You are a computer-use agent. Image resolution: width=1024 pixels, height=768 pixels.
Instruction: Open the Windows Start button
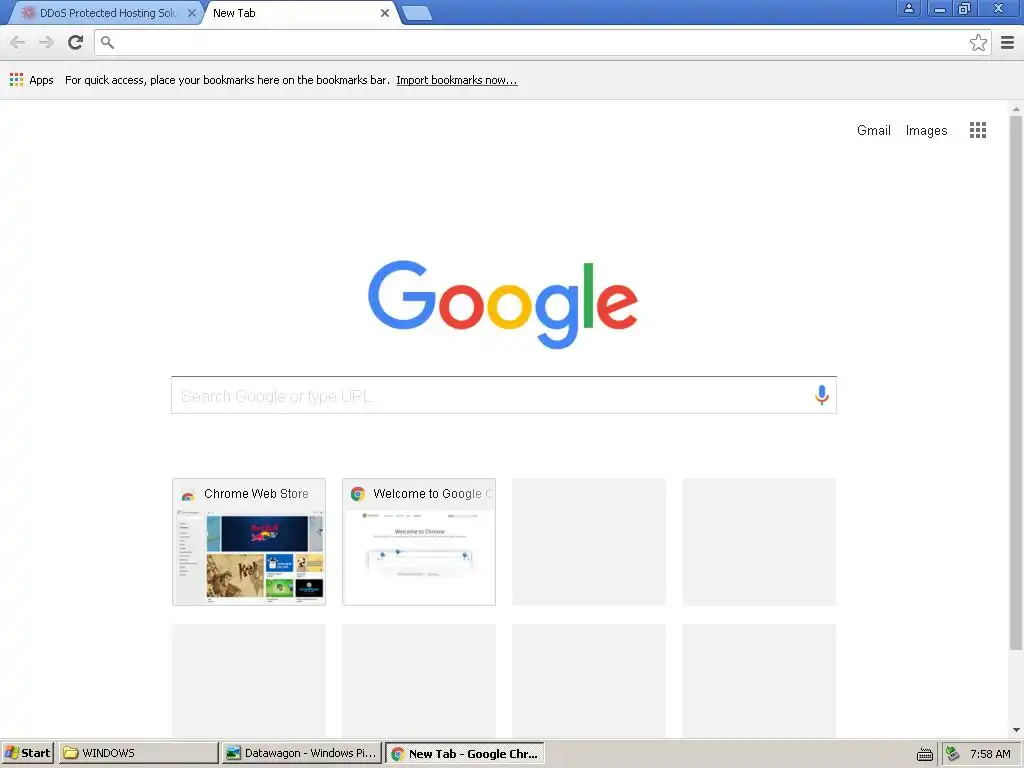pyautogui.click(x=27, y=753)
